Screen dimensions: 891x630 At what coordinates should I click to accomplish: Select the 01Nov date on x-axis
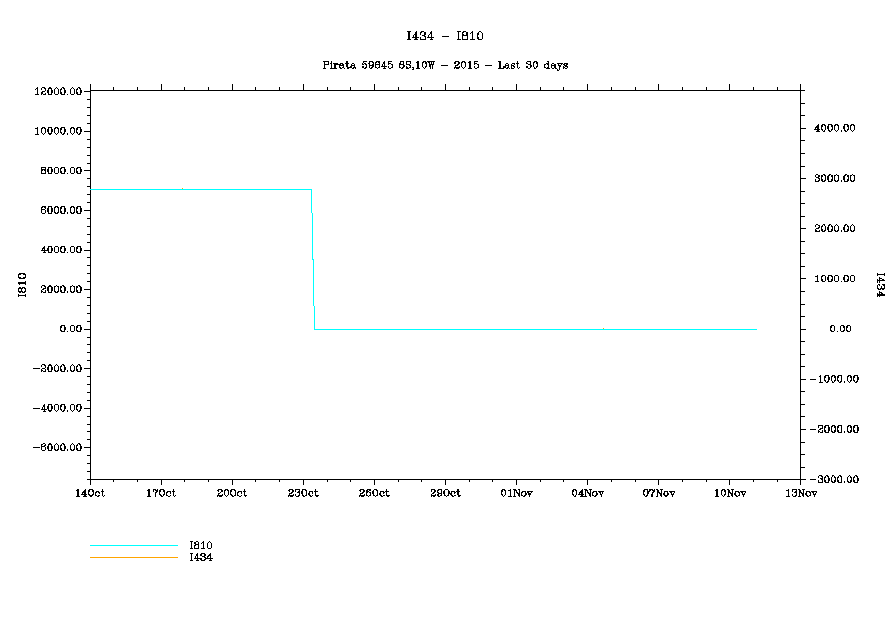[516, 493]
